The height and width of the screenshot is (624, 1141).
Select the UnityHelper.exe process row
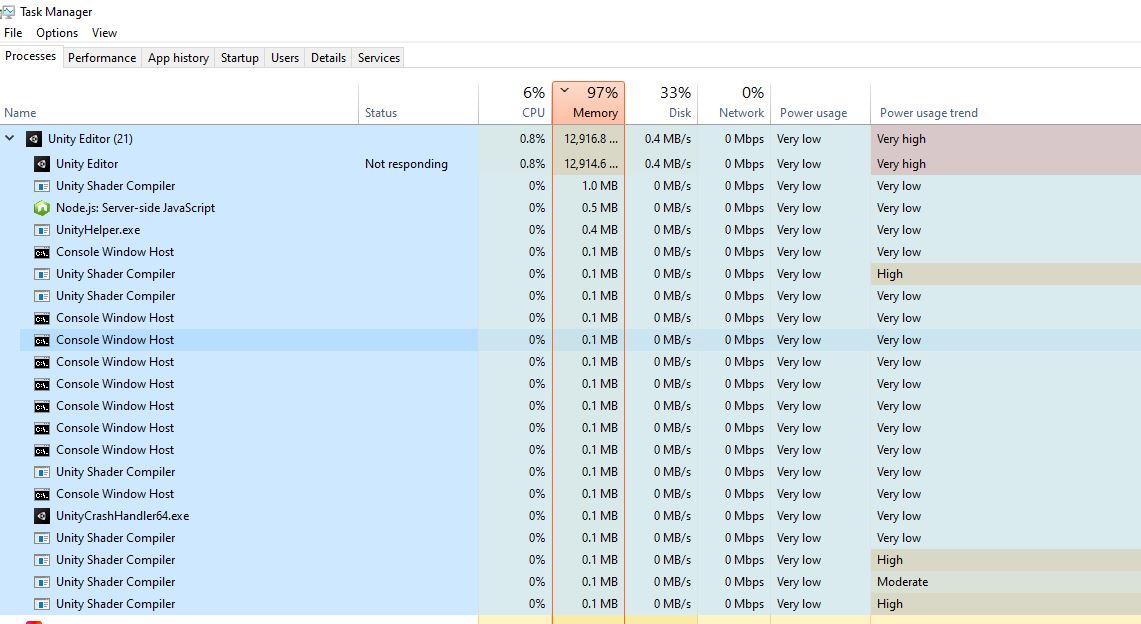pos(570,230)
